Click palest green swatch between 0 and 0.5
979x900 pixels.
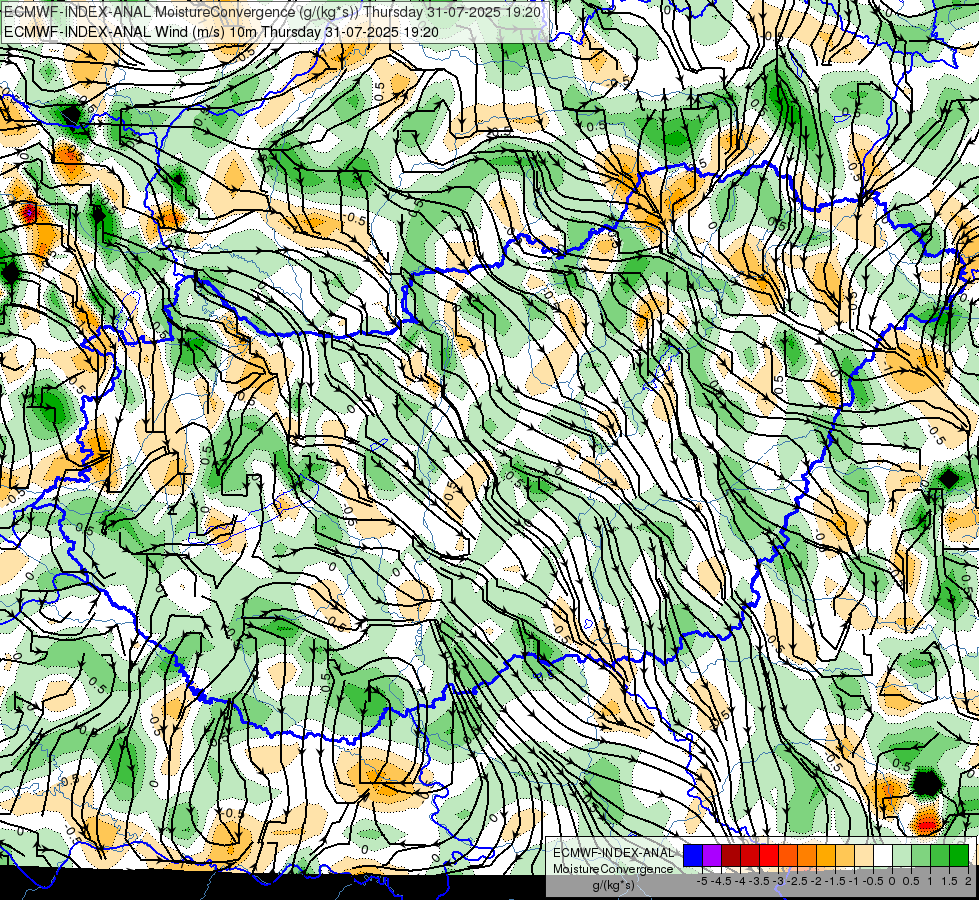[x=902, y=855]
